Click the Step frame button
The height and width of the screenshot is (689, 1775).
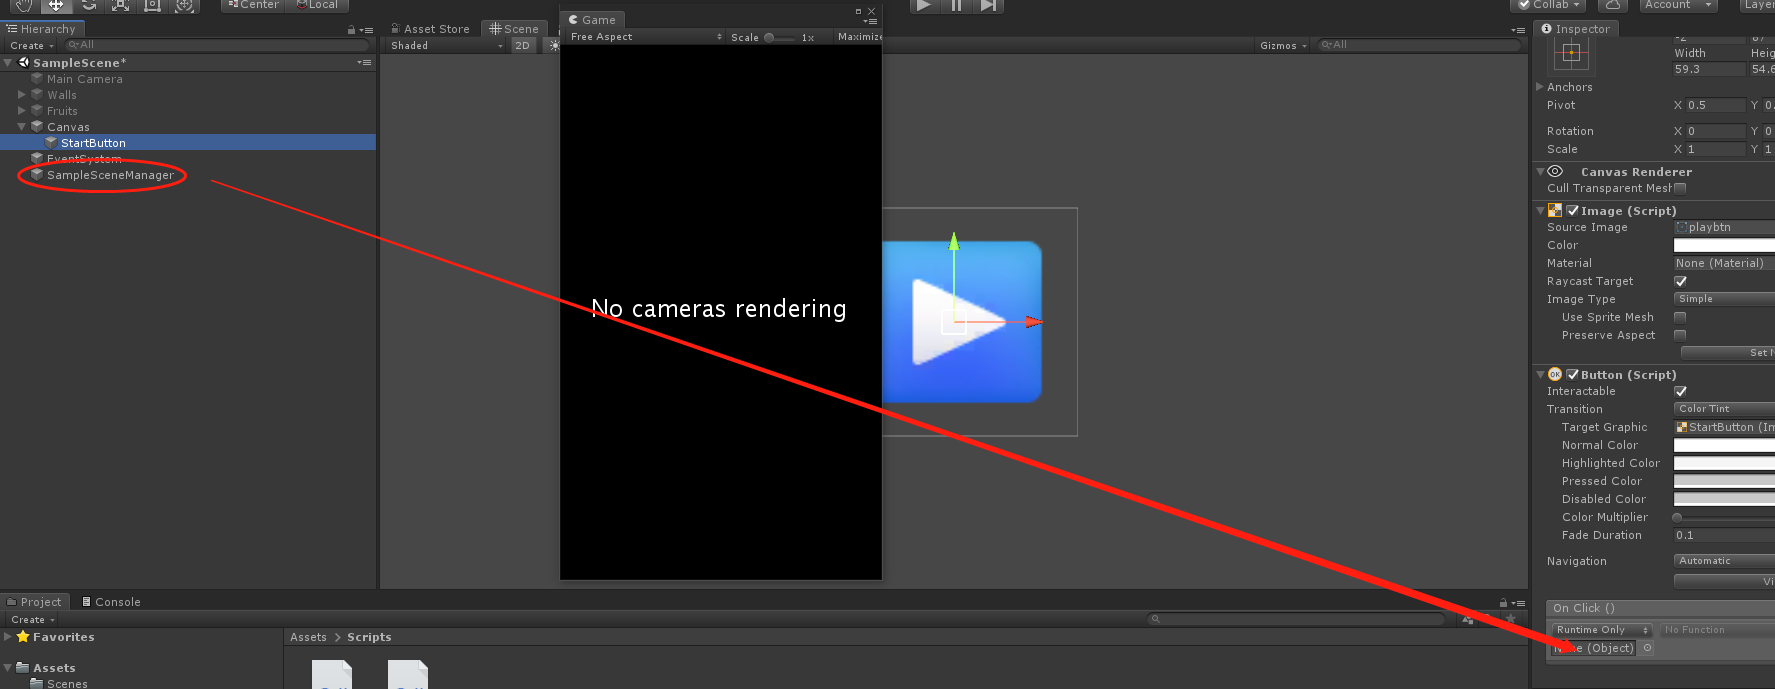[x=988, y=5]
